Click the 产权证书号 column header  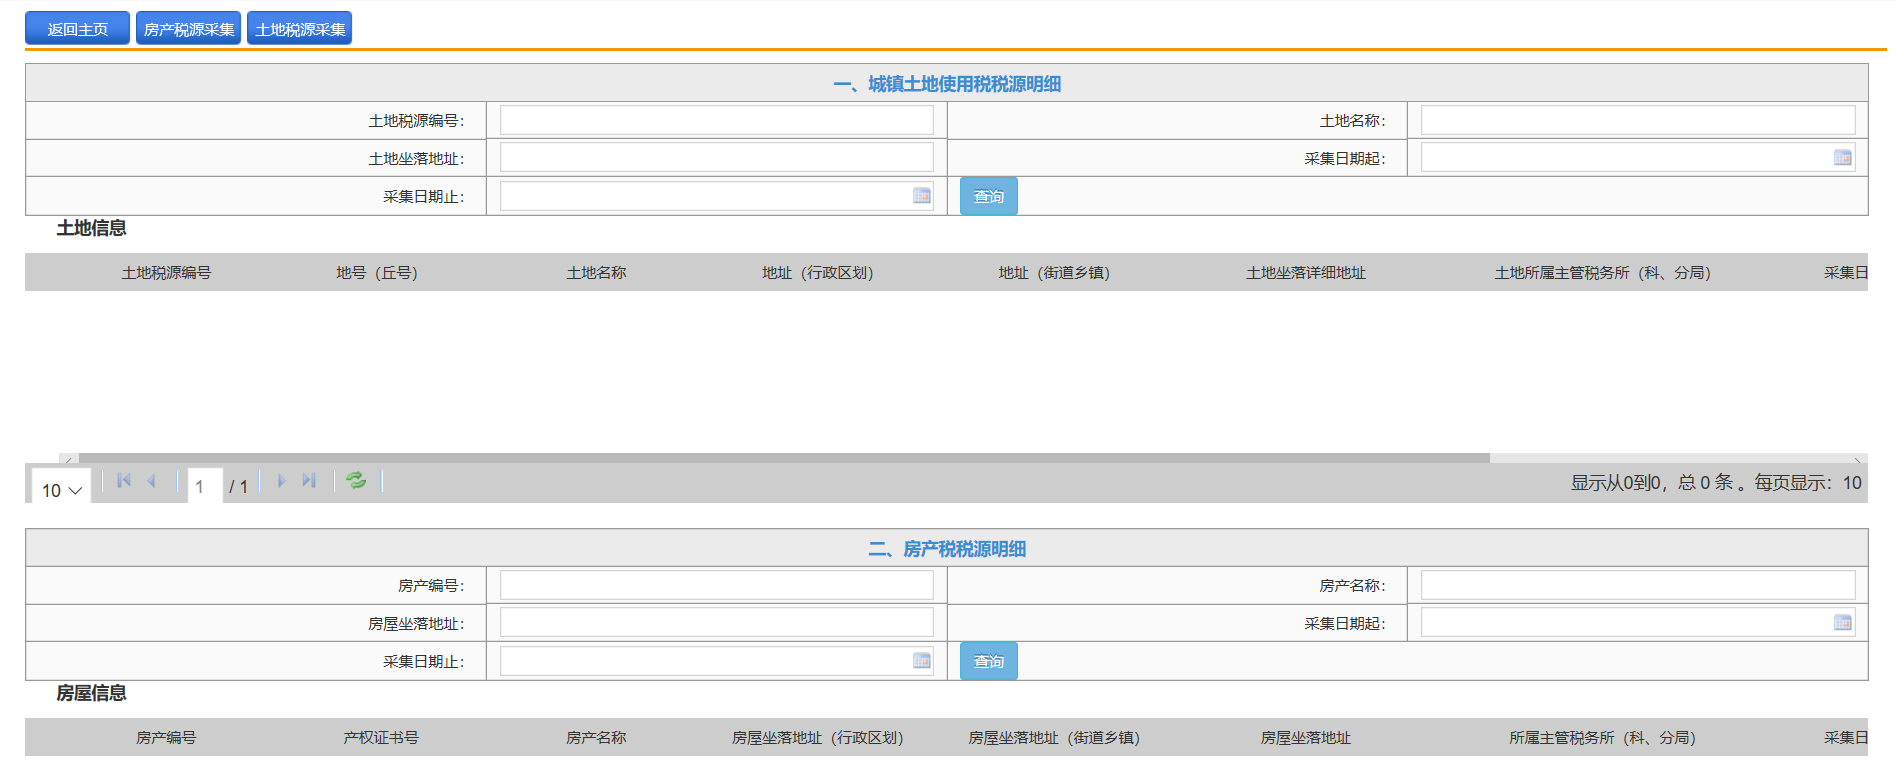point(381,737)
